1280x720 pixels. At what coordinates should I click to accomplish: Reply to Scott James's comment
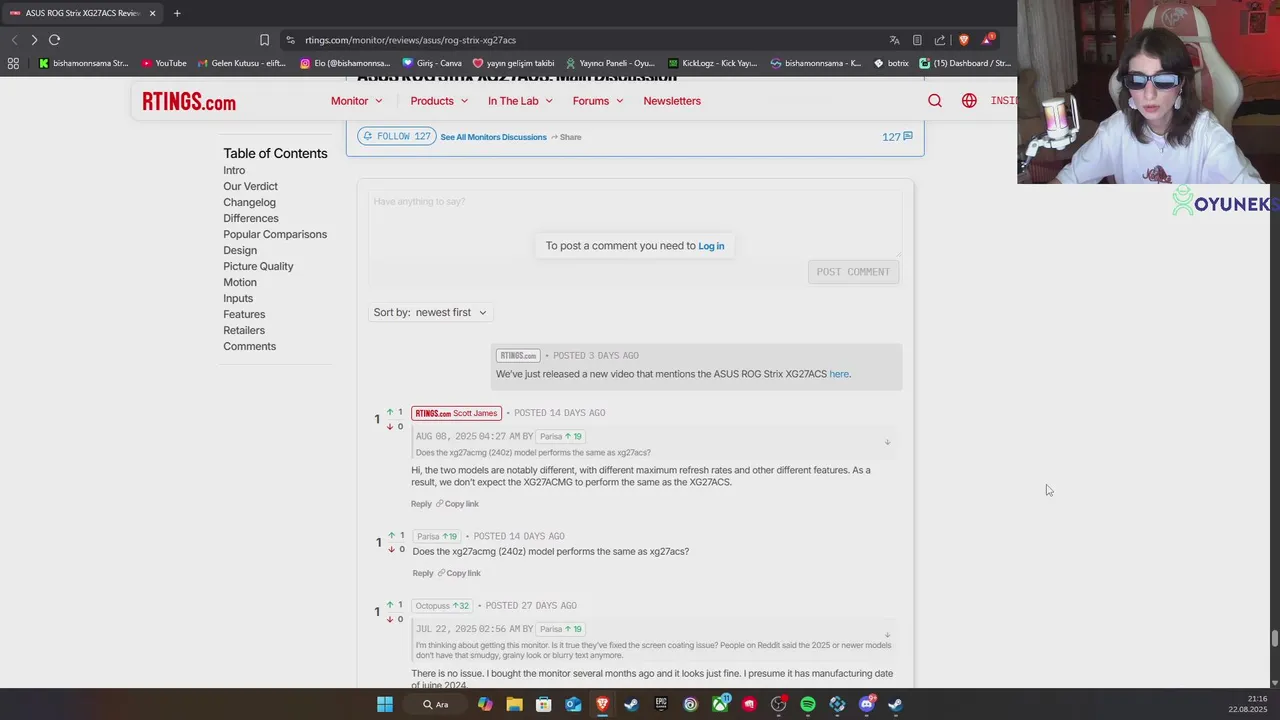(421, 504)
